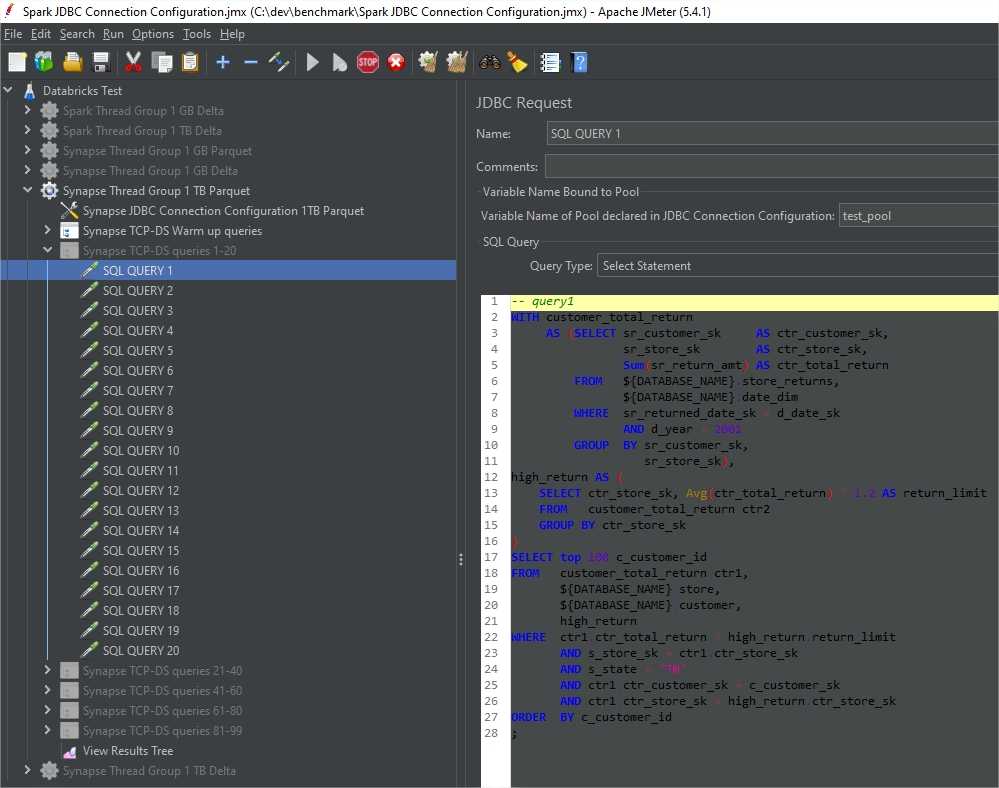Click the Paste clipboard icon

point(190,62)
